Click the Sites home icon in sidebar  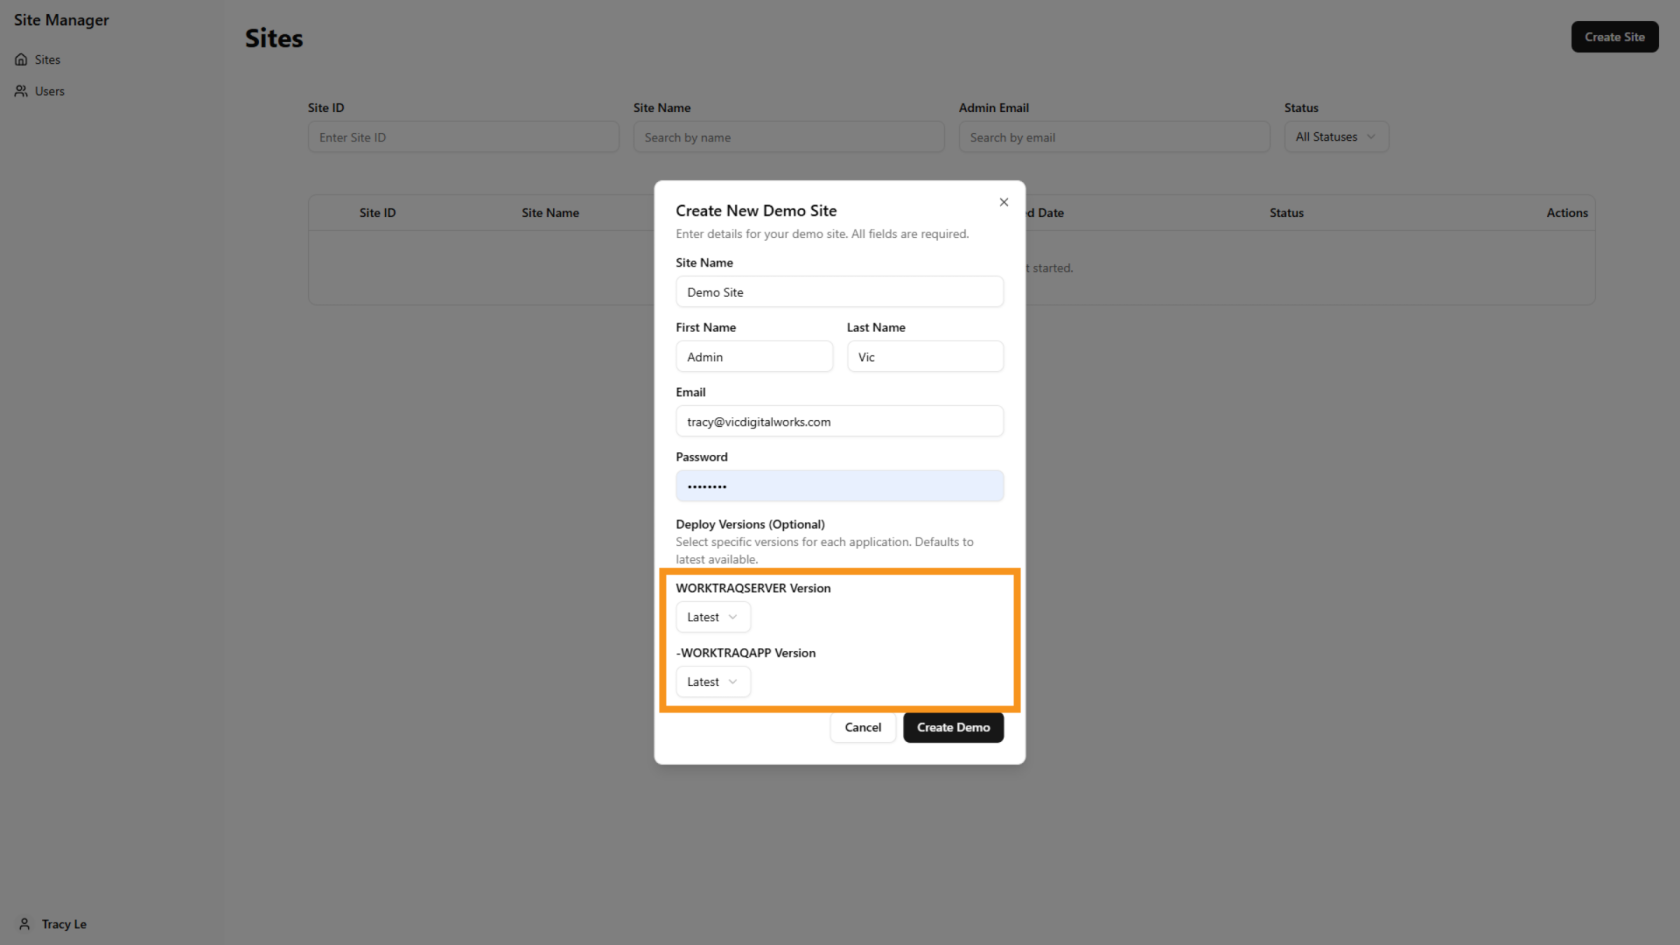coord(21,60)
